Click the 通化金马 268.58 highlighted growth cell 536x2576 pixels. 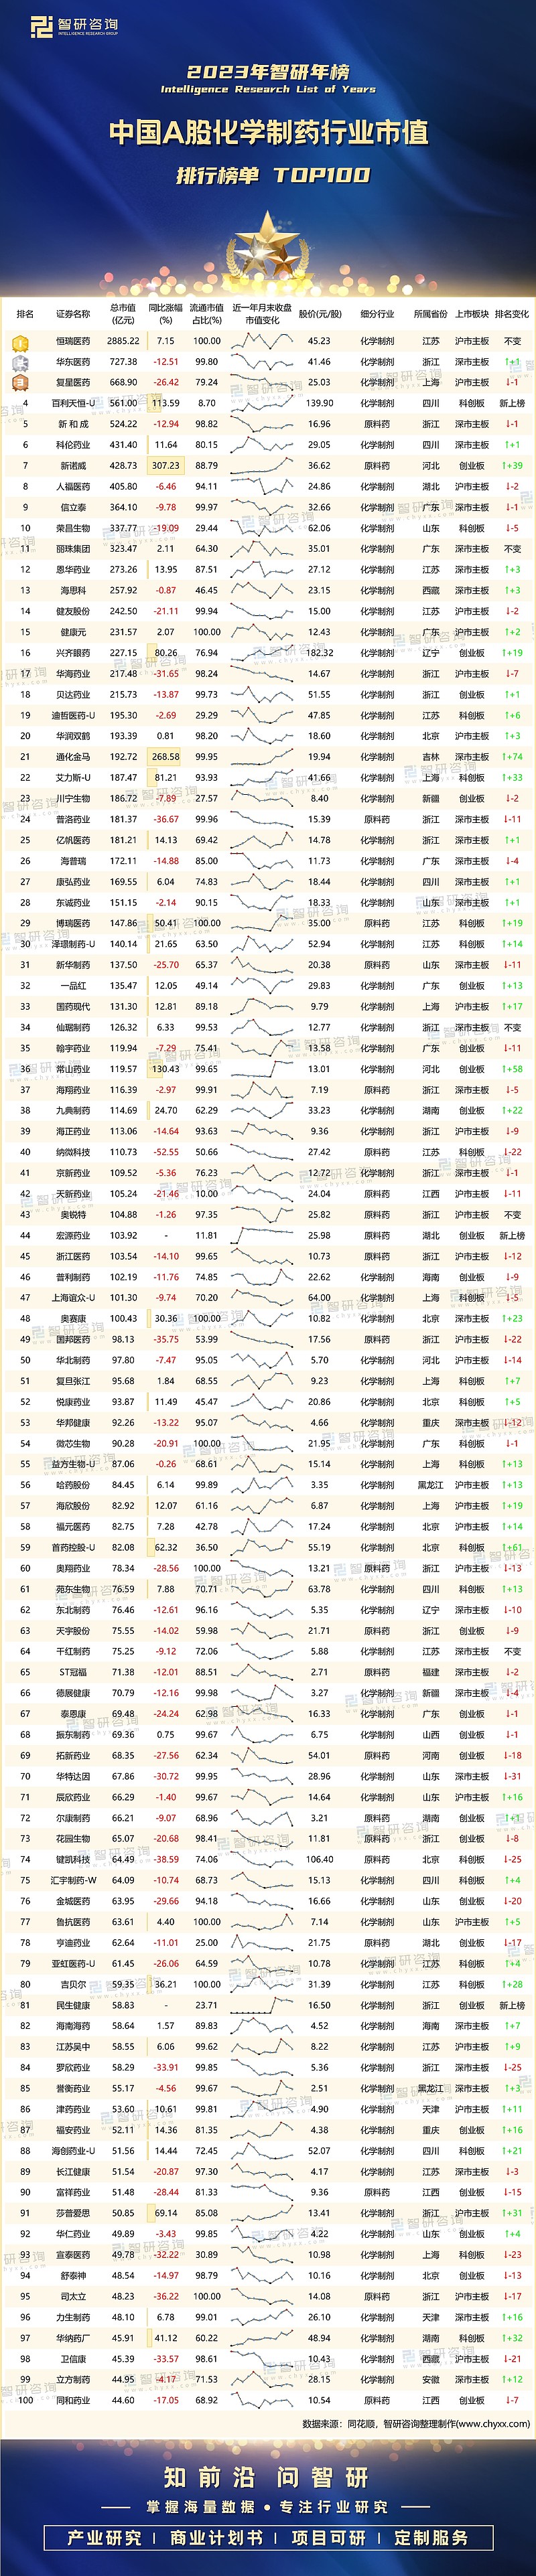pyautogui.click(x=166, y=757)
